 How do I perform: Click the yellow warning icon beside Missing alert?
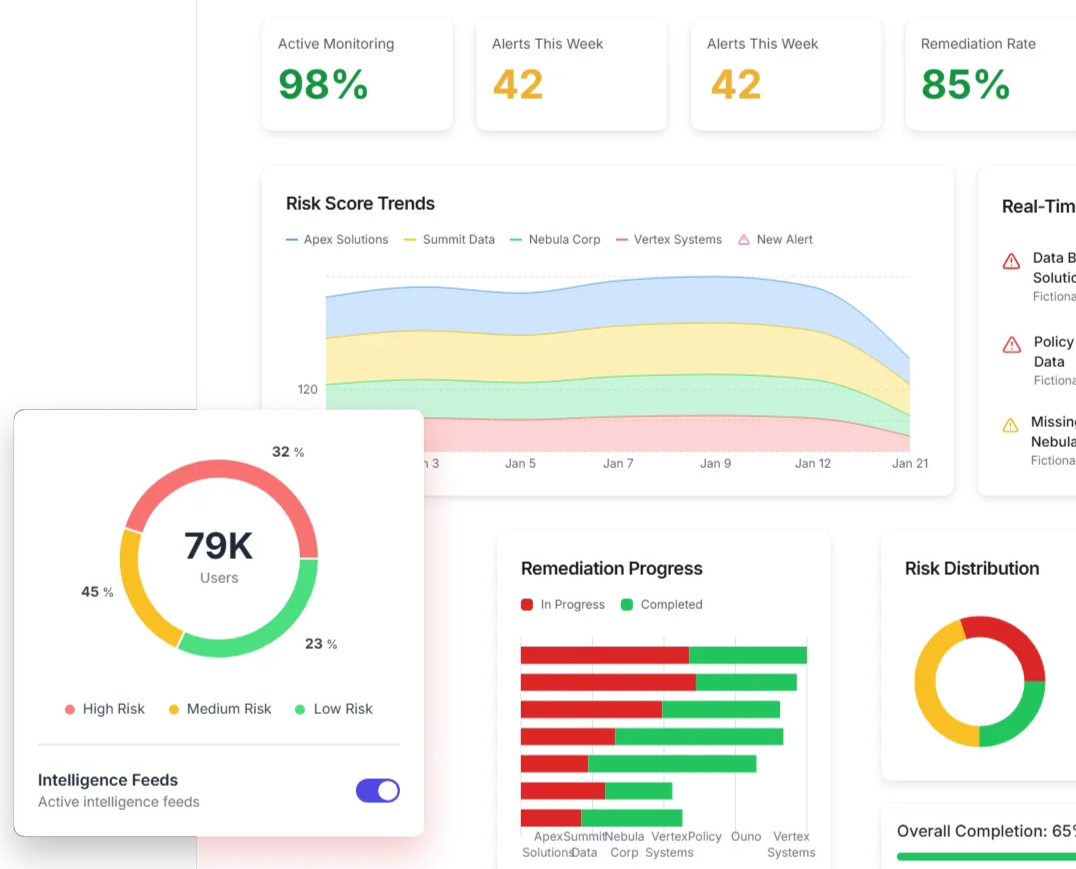coord(1010,425)
